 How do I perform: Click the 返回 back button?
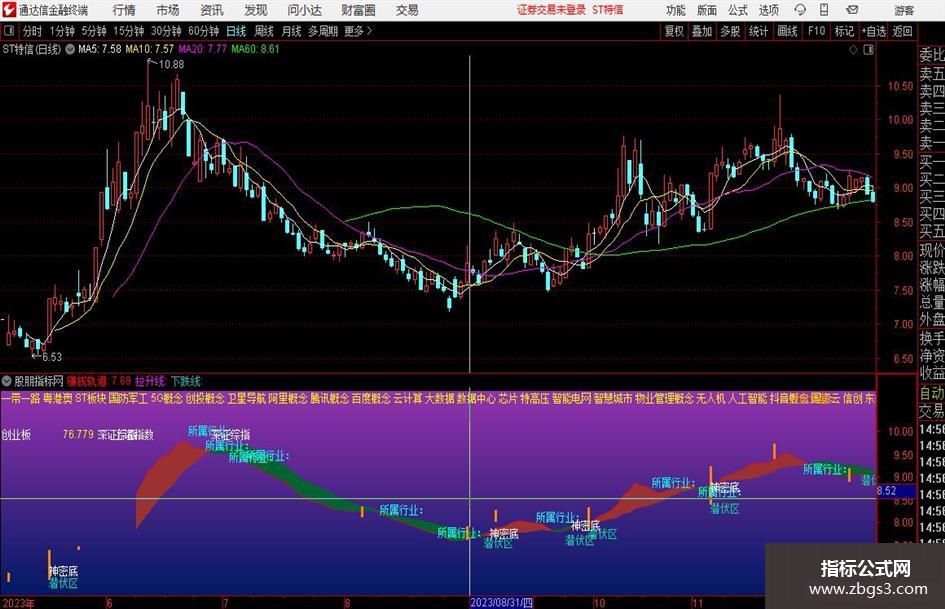902,31
